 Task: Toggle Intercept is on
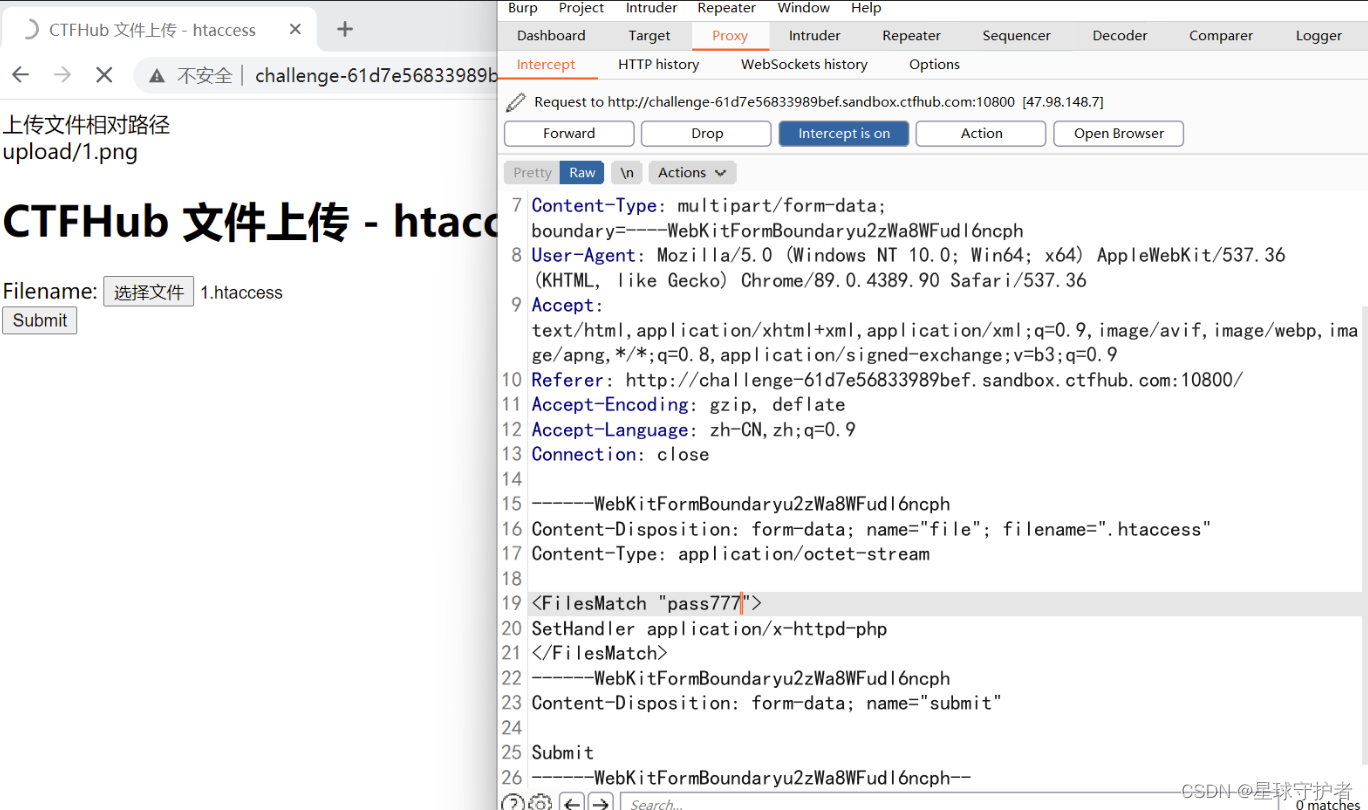tap(844, 134)
